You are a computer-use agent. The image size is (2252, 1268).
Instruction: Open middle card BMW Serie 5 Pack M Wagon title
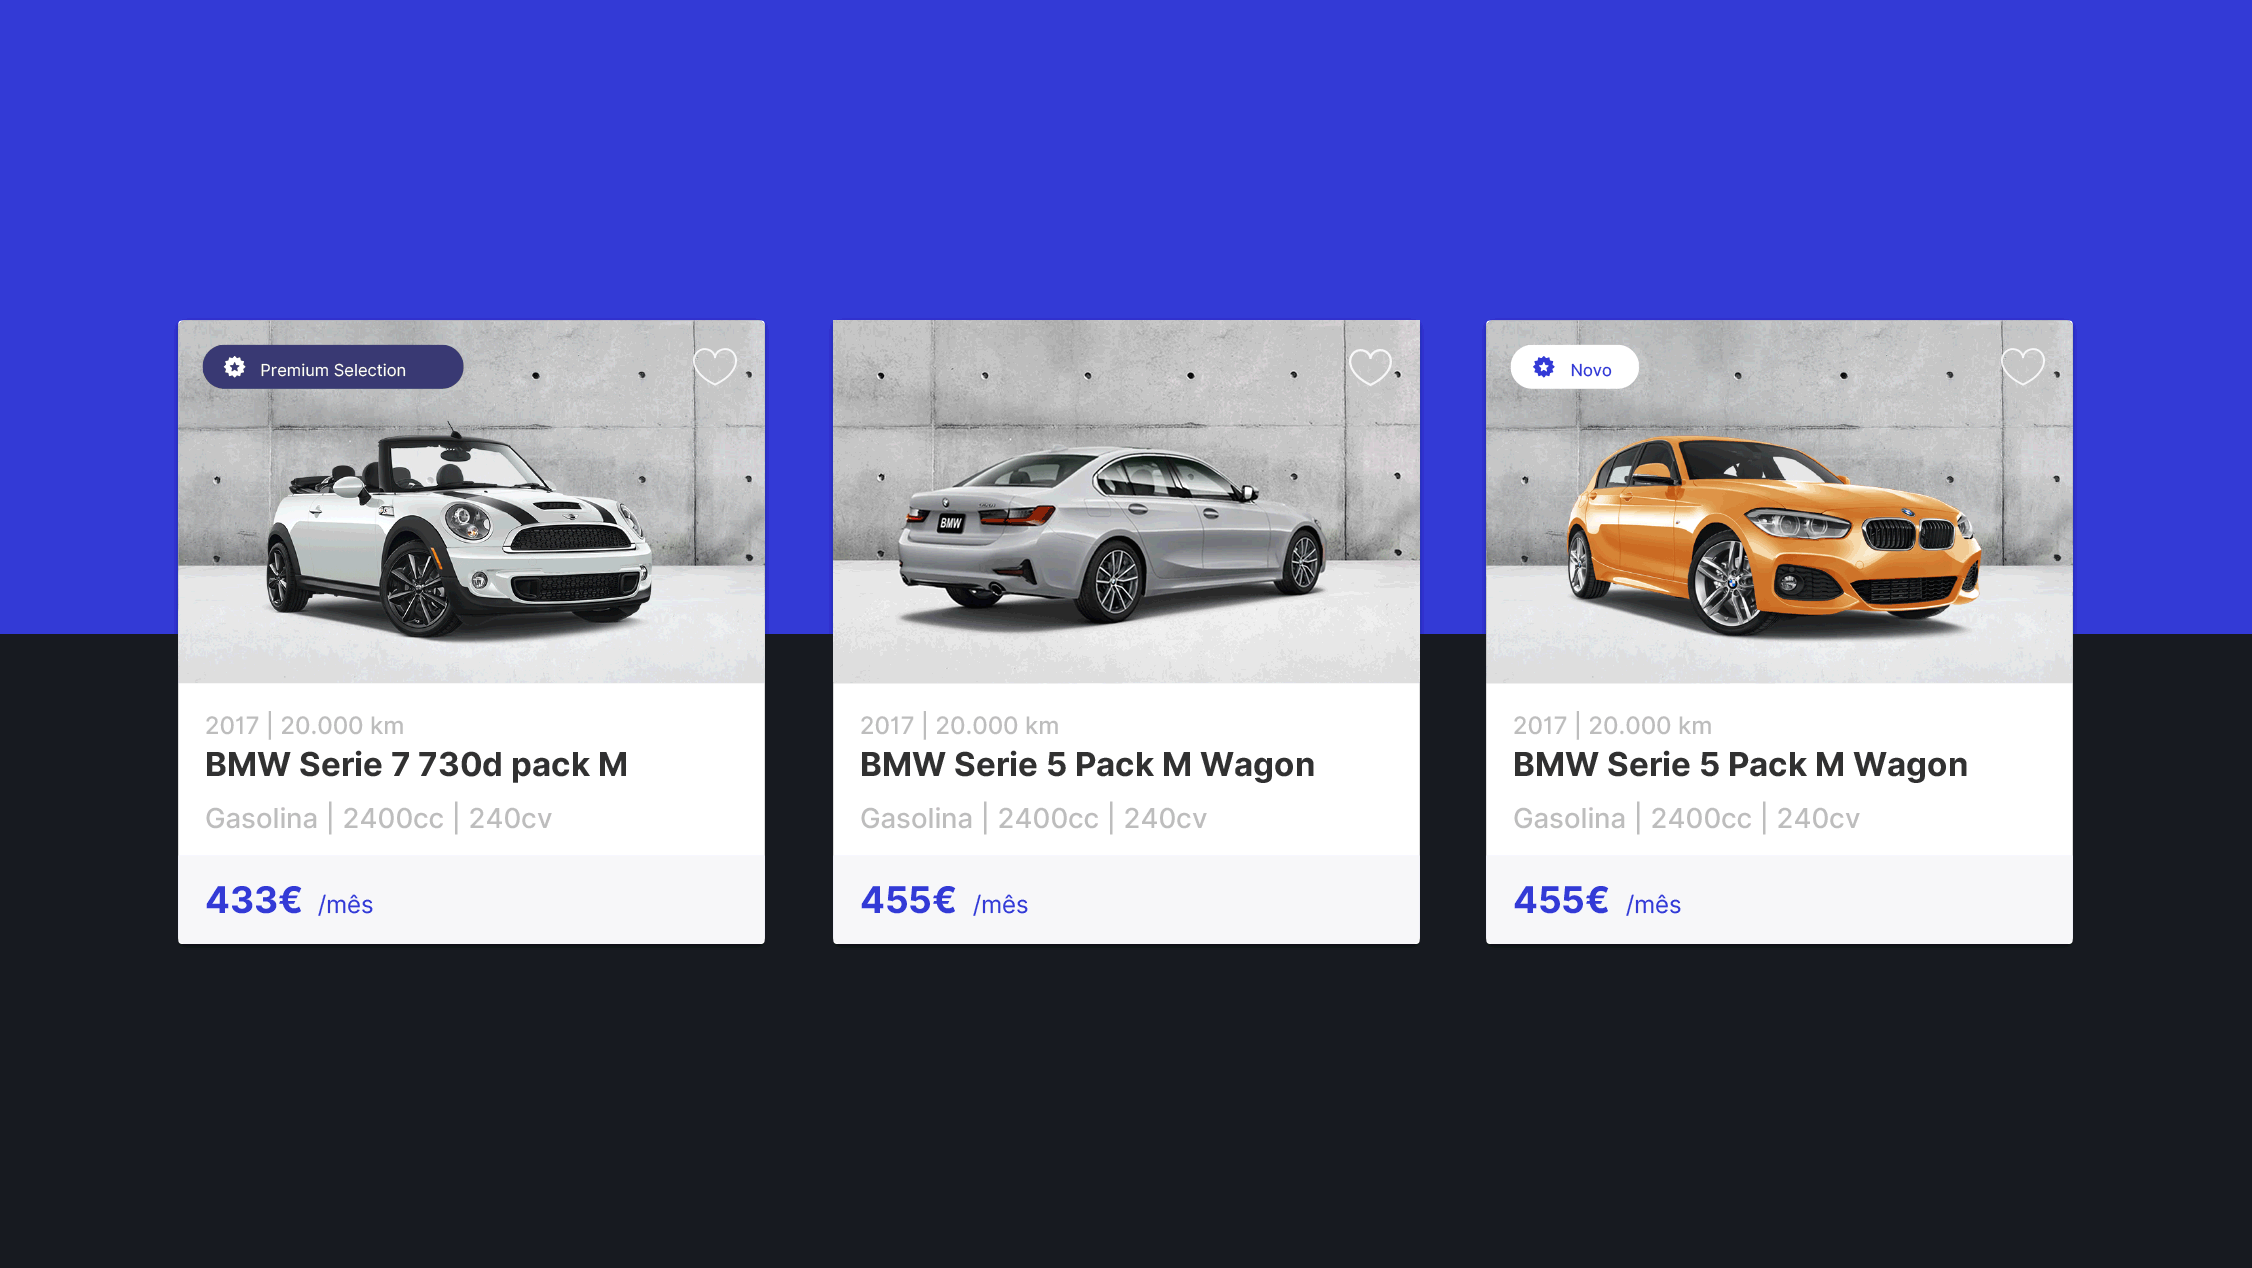click(x=1087, y=765)
